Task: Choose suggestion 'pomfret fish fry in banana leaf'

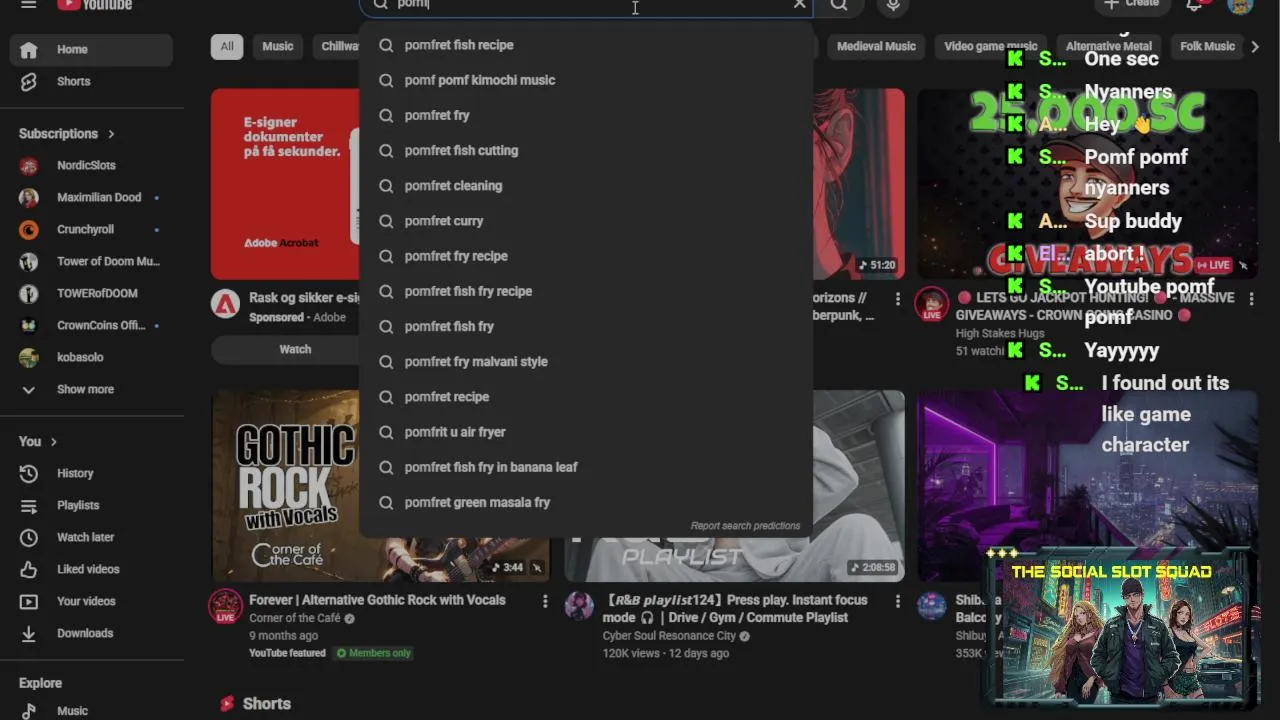Action: tap(586, 467)
